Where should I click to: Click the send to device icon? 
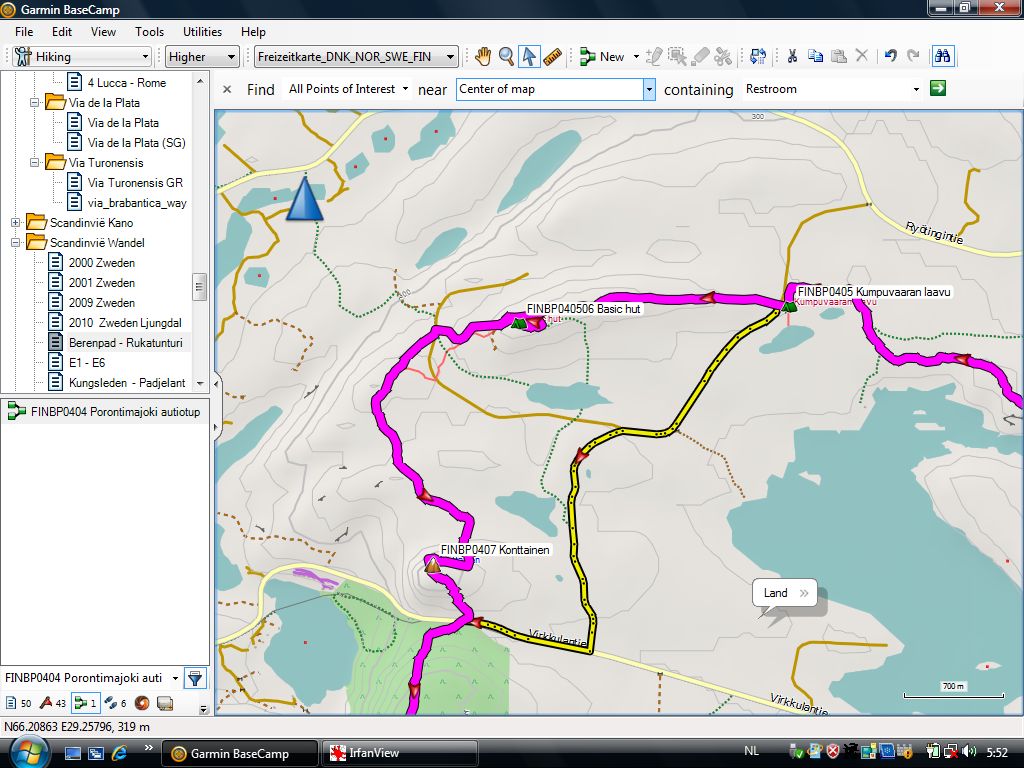point(758,57)
